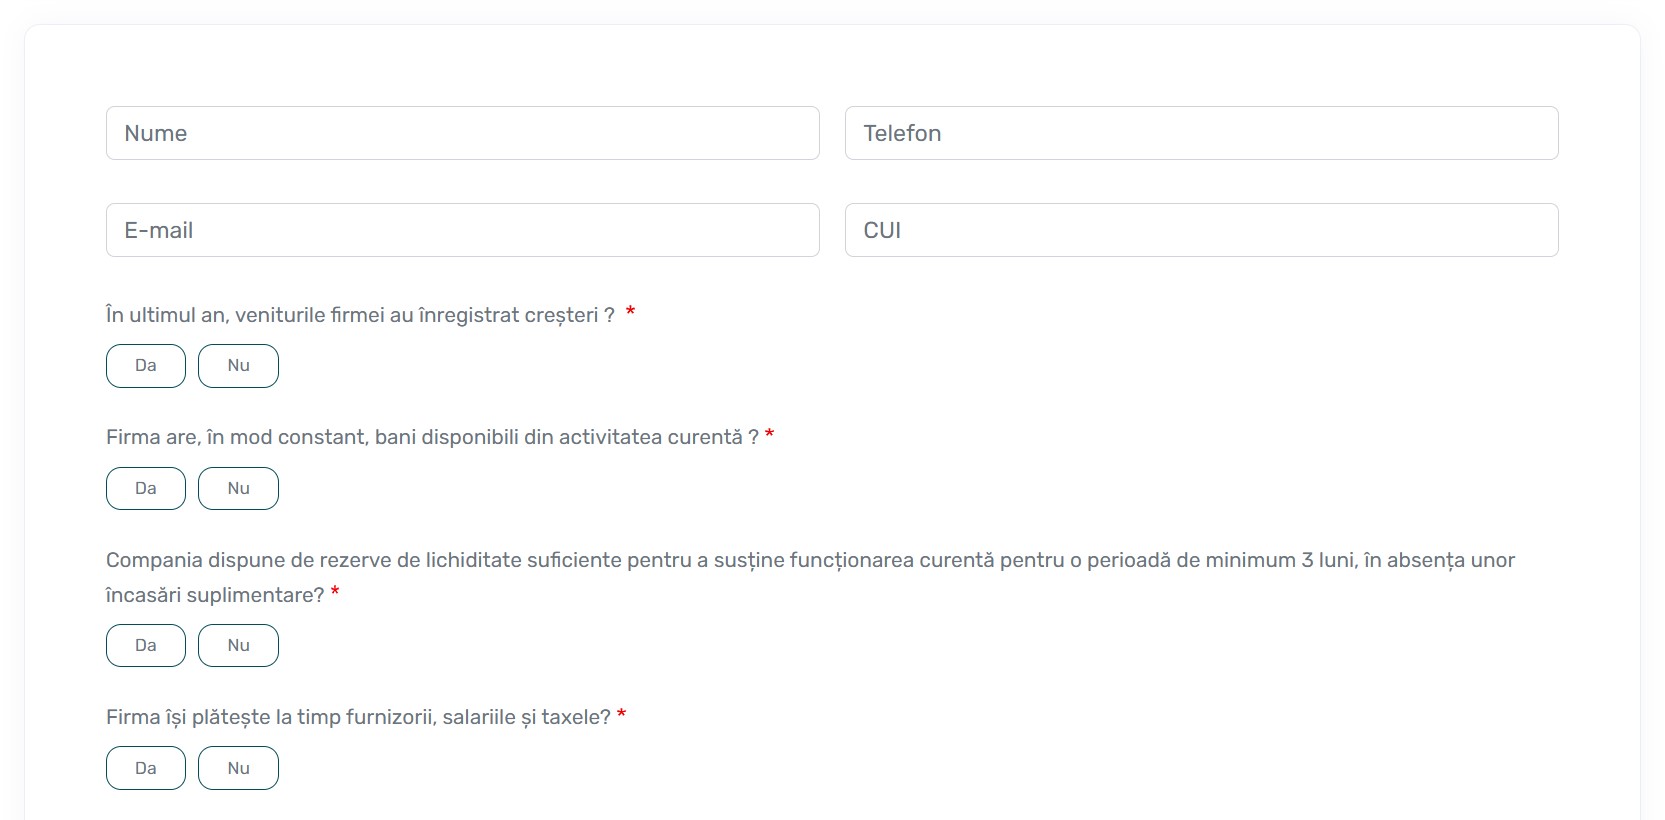Click the 'Firma își plătește la timp' question text

pos(358,717)
